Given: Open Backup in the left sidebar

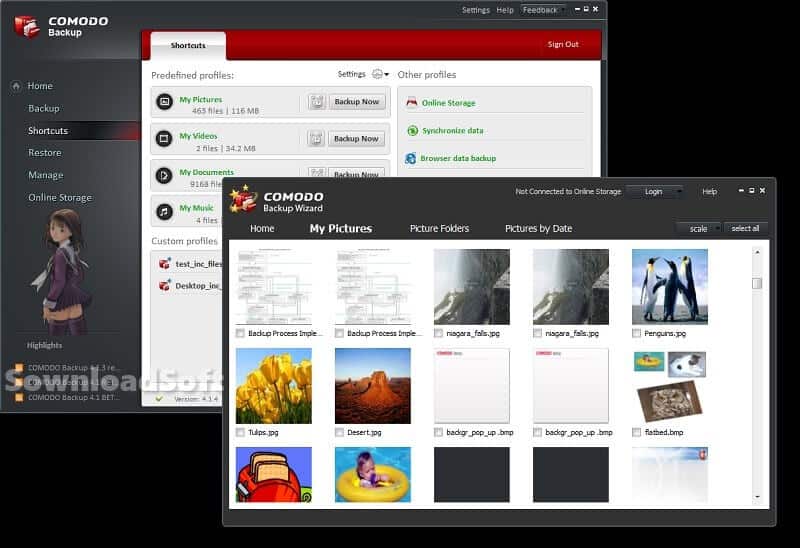Looking at the screenshot, I should point(44,108).
